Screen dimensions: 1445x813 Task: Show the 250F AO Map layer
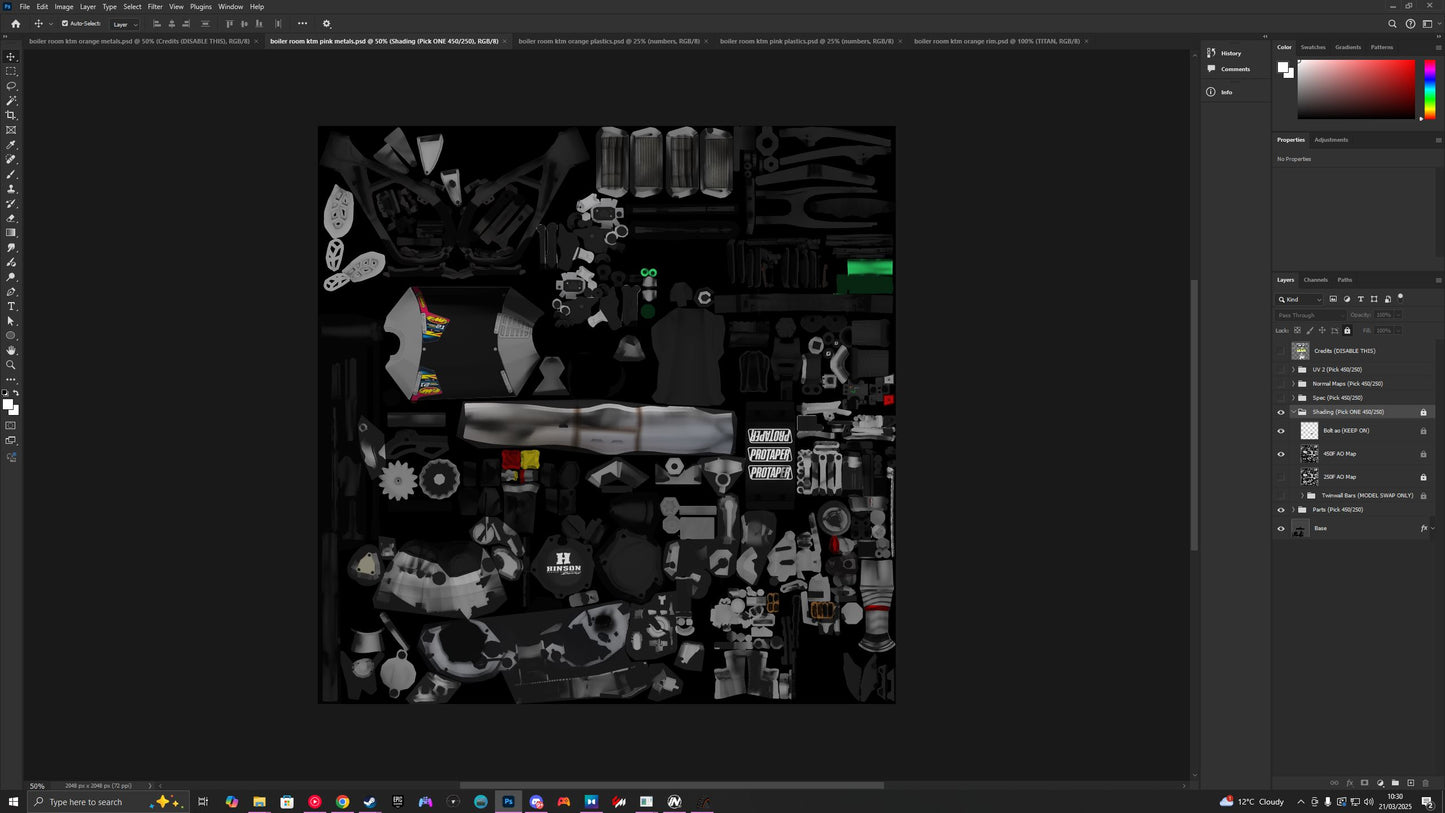[1281, 477]
